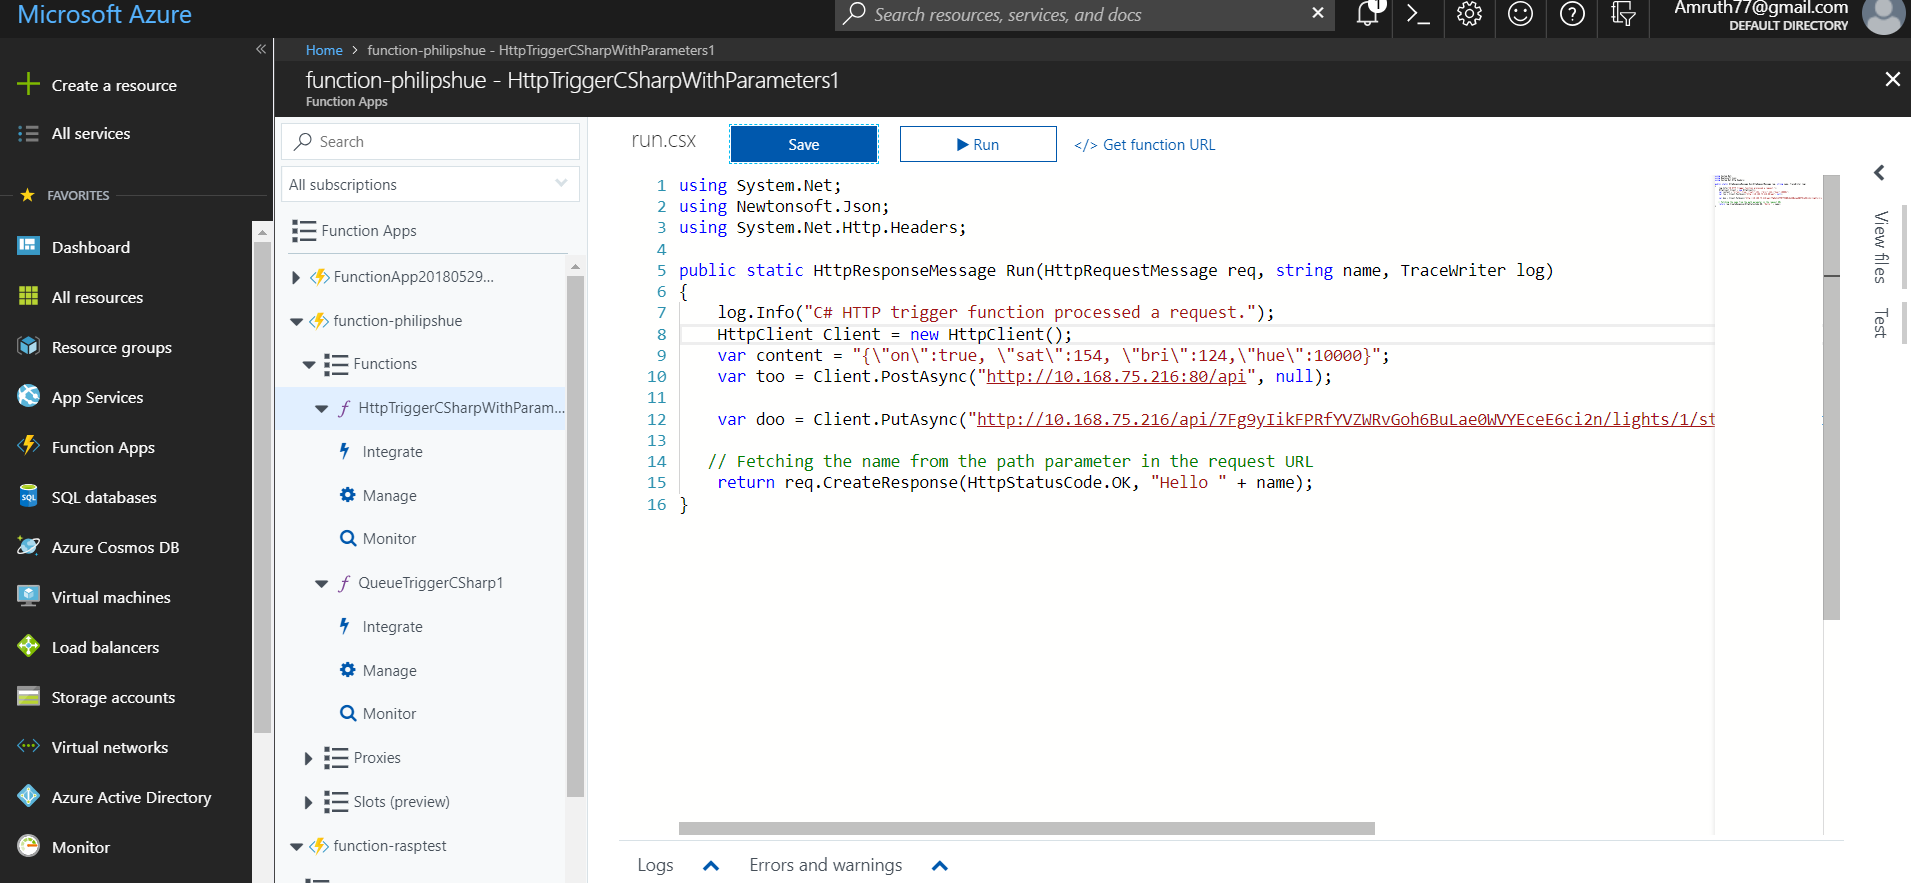Expand the Slots (preview) node
The height and width of the screenshot is (883, 1911).
[x=308, y=802]
